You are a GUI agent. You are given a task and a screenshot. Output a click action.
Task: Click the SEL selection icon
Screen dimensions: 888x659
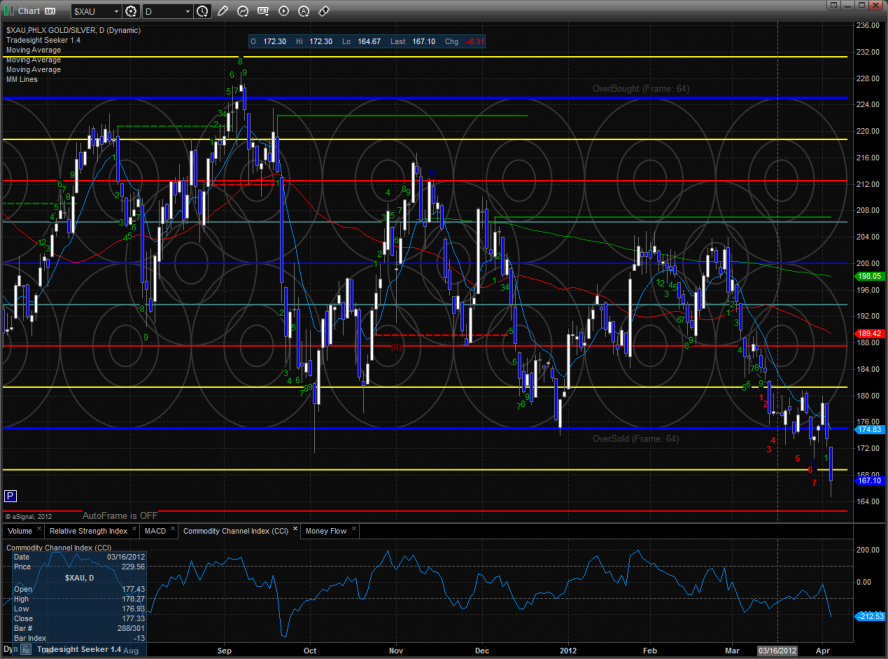click(x=264, y=11)
